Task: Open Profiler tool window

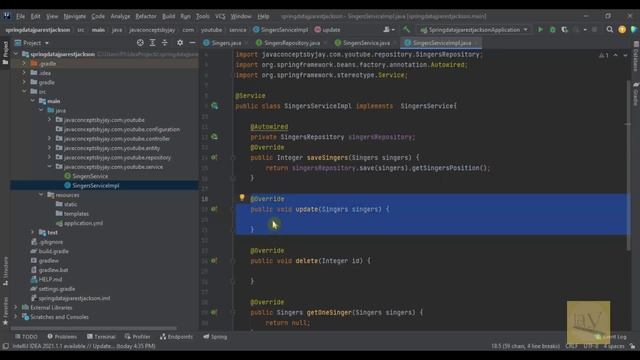Action: 138,337
